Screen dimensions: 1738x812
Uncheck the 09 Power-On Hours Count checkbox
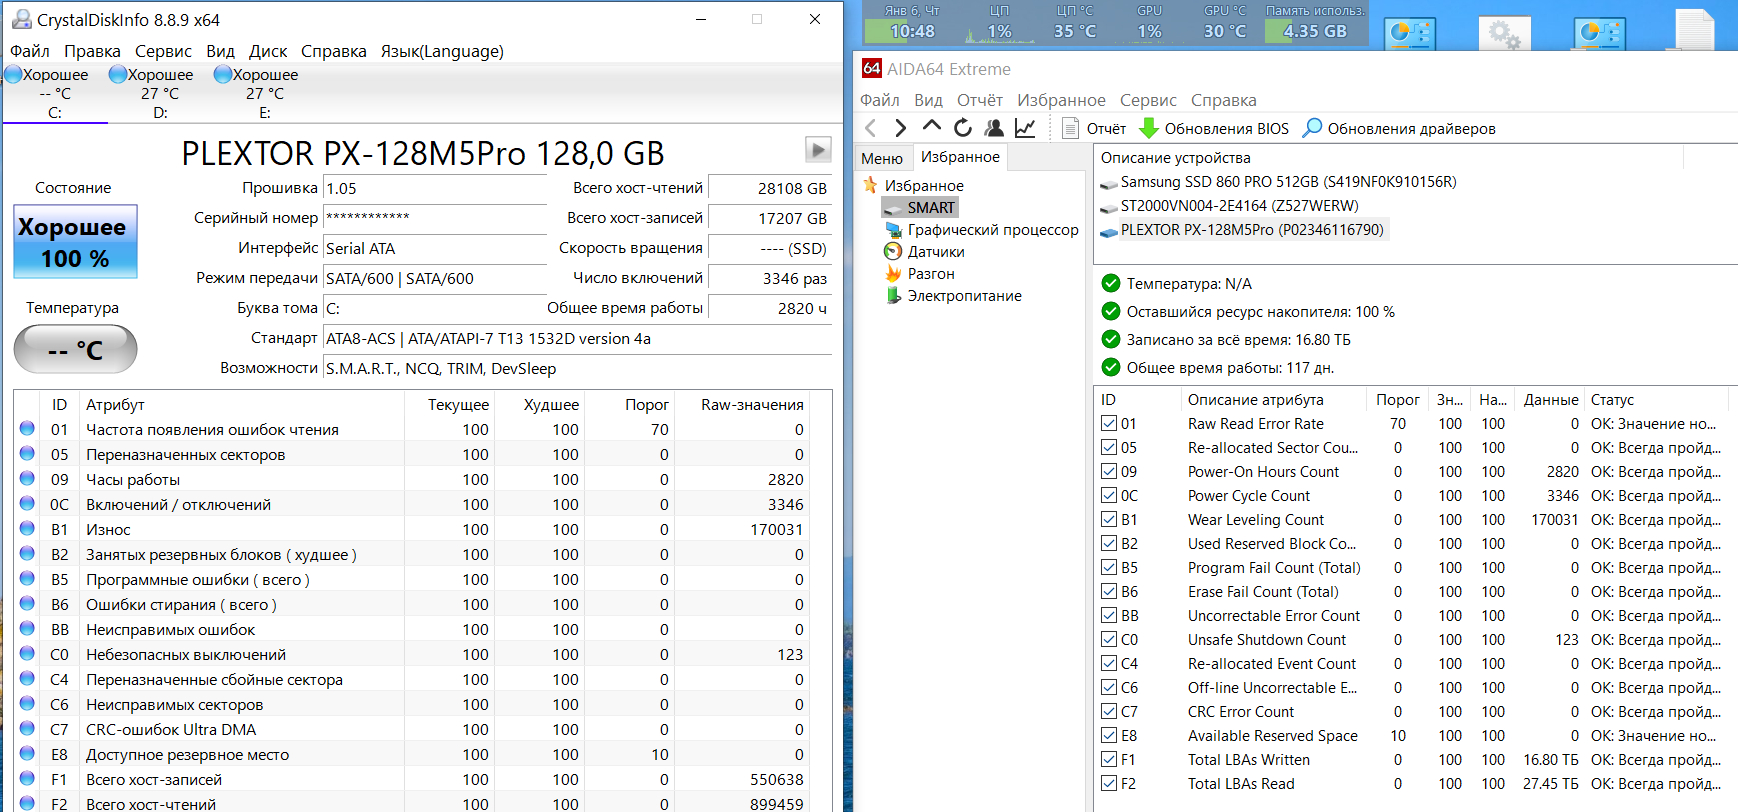click(1109, 471)
